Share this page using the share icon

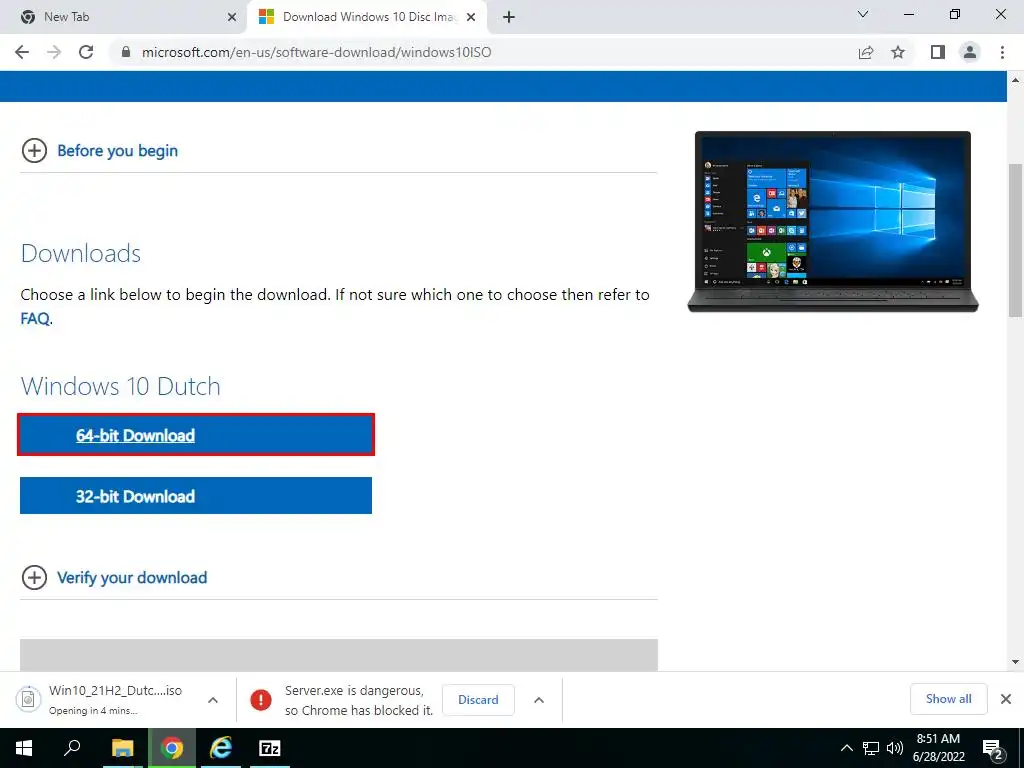(866, 52)
